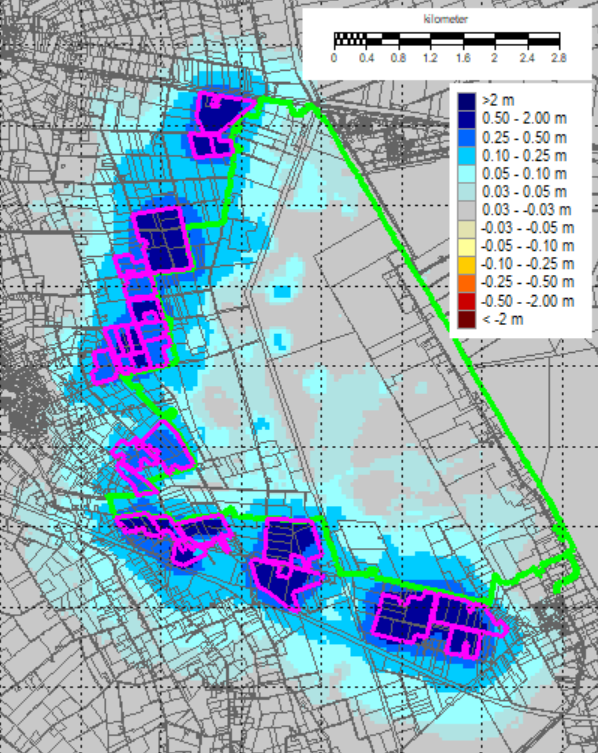Click the 0.03 - -0.03 m gray swatch
The image size is (598, 753).
pyautogui.click(x=466, y=210)
